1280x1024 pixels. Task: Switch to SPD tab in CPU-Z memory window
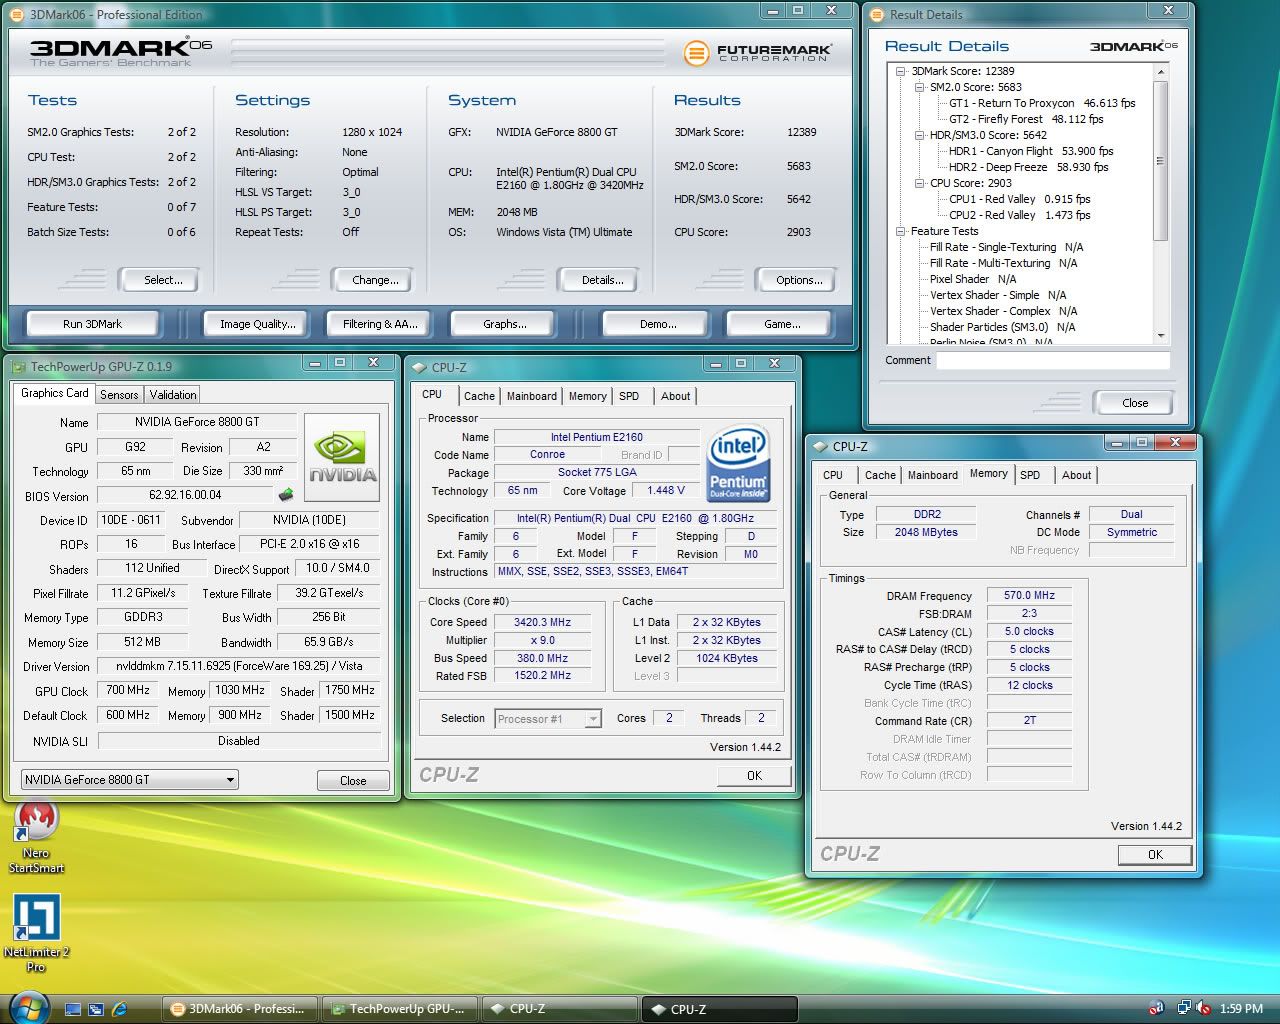tap(1030, 475)
